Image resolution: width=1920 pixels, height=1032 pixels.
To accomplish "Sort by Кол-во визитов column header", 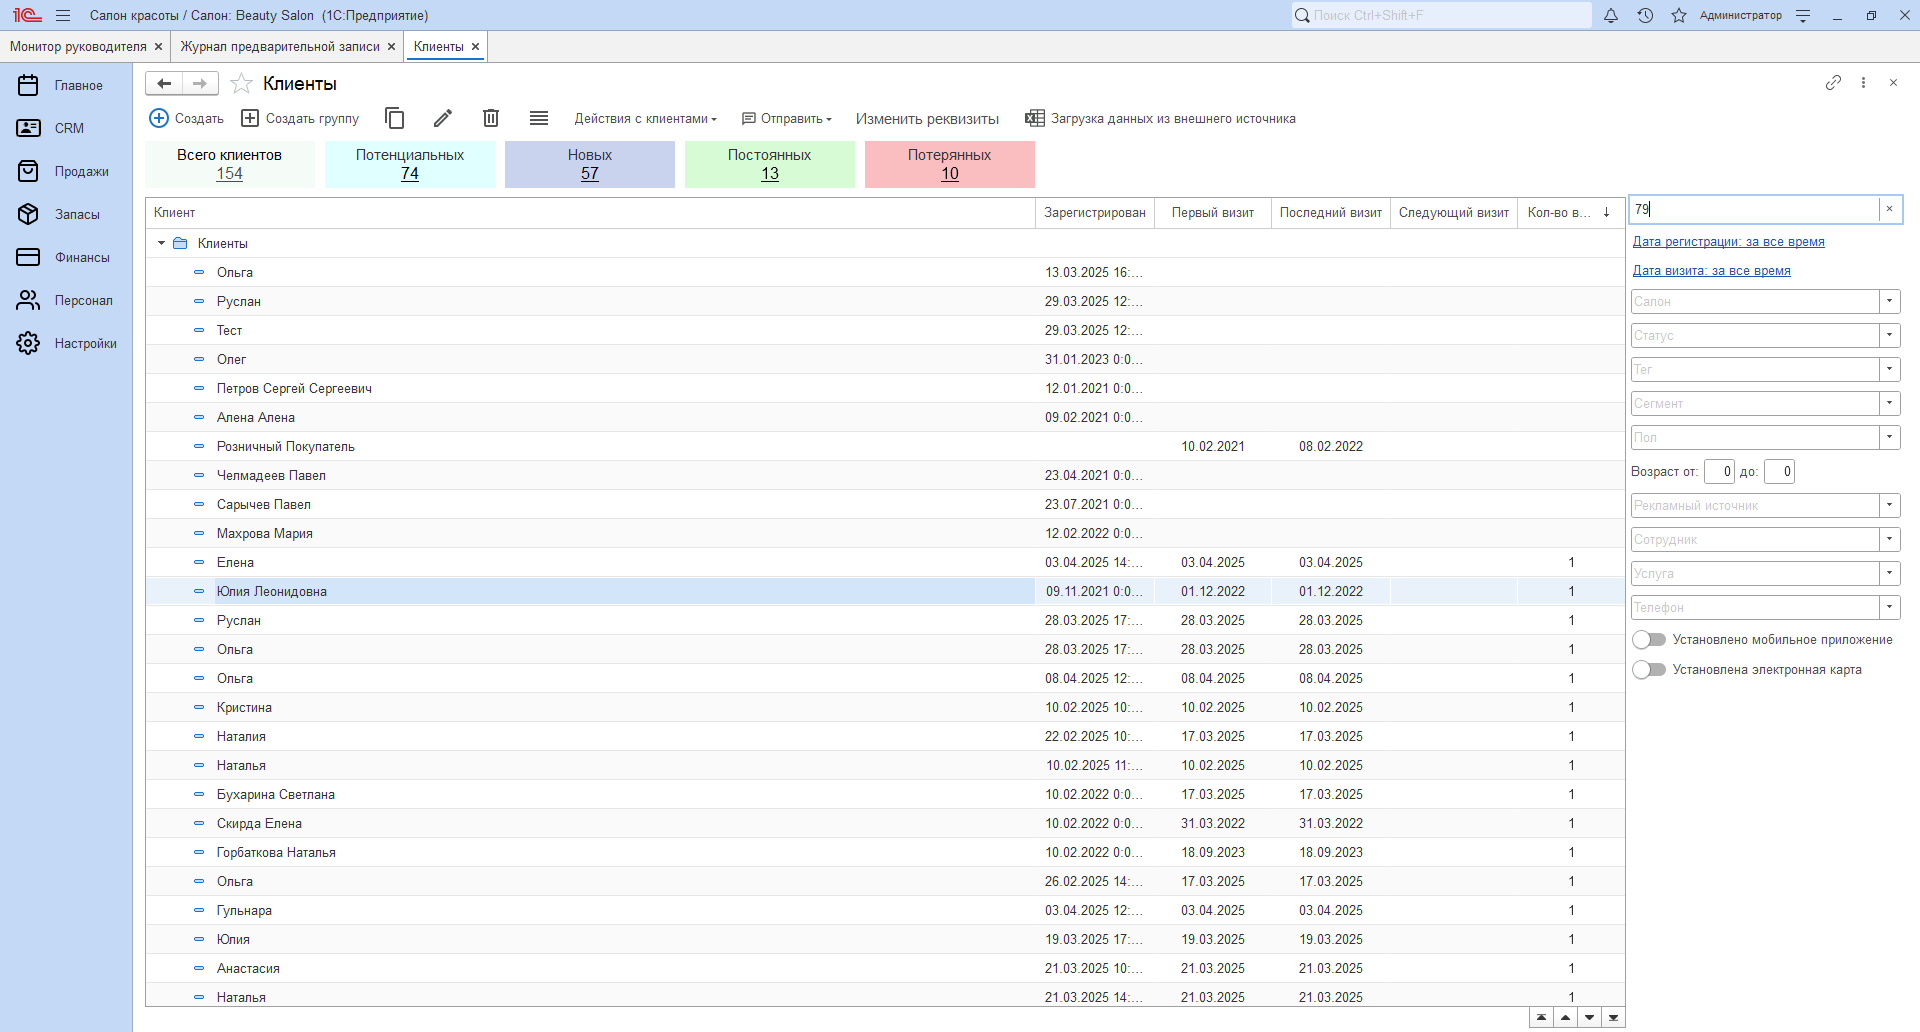I will [1571, 213].
